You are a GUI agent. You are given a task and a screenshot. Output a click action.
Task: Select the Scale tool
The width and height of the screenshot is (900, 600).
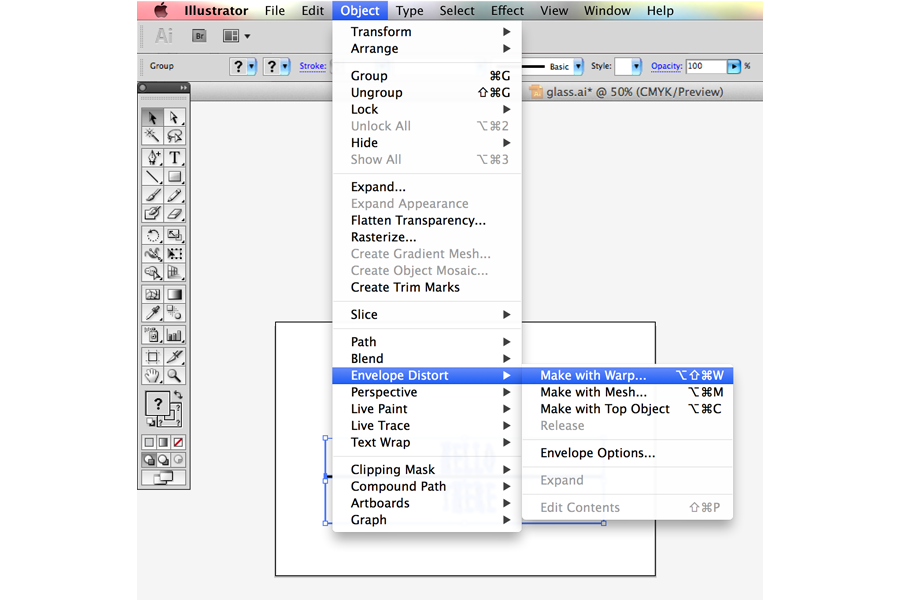tap(174, 235)
